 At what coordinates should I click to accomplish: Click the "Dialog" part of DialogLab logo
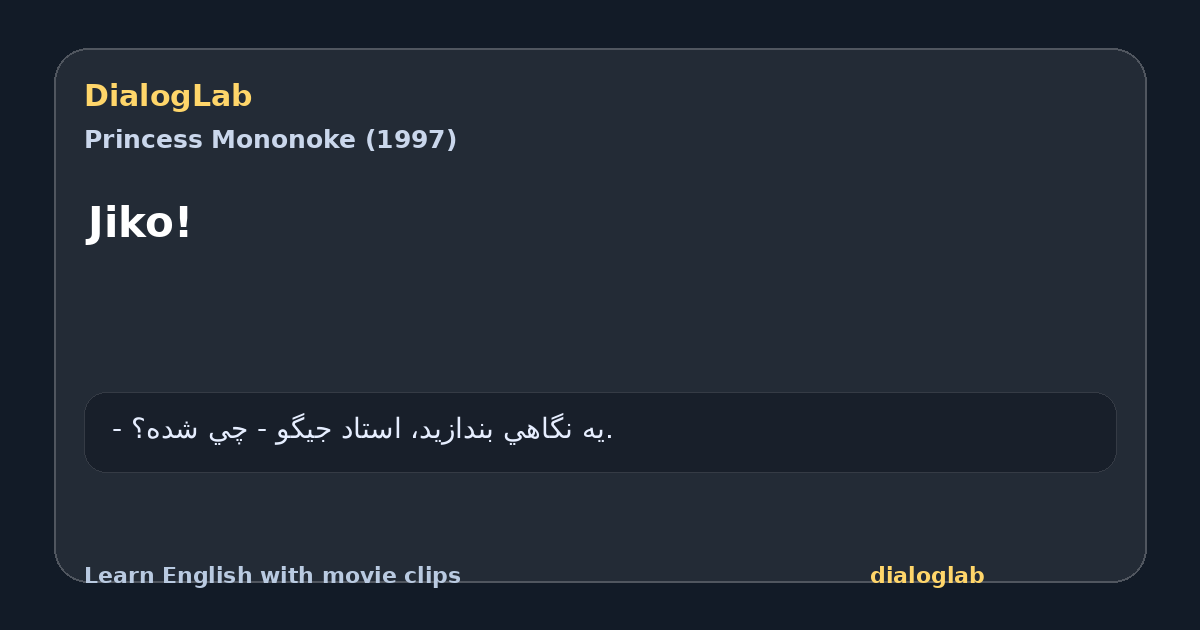139,96
